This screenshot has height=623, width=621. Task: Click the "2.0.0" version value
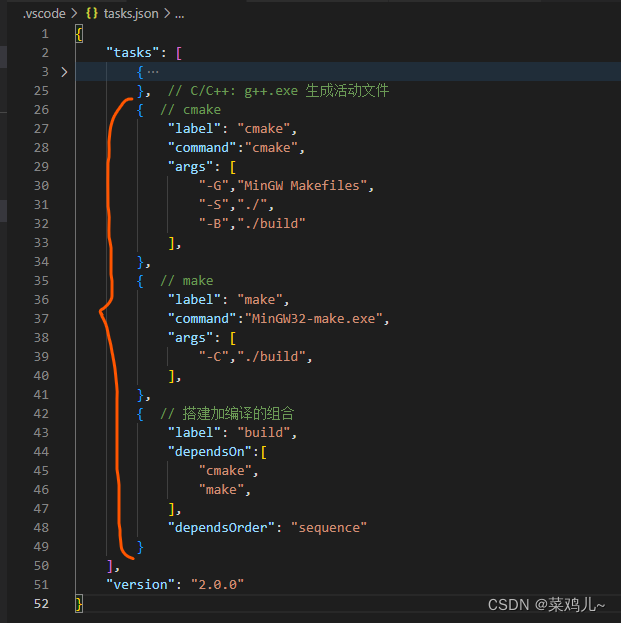pyautogui.click(x=217, y=584)
